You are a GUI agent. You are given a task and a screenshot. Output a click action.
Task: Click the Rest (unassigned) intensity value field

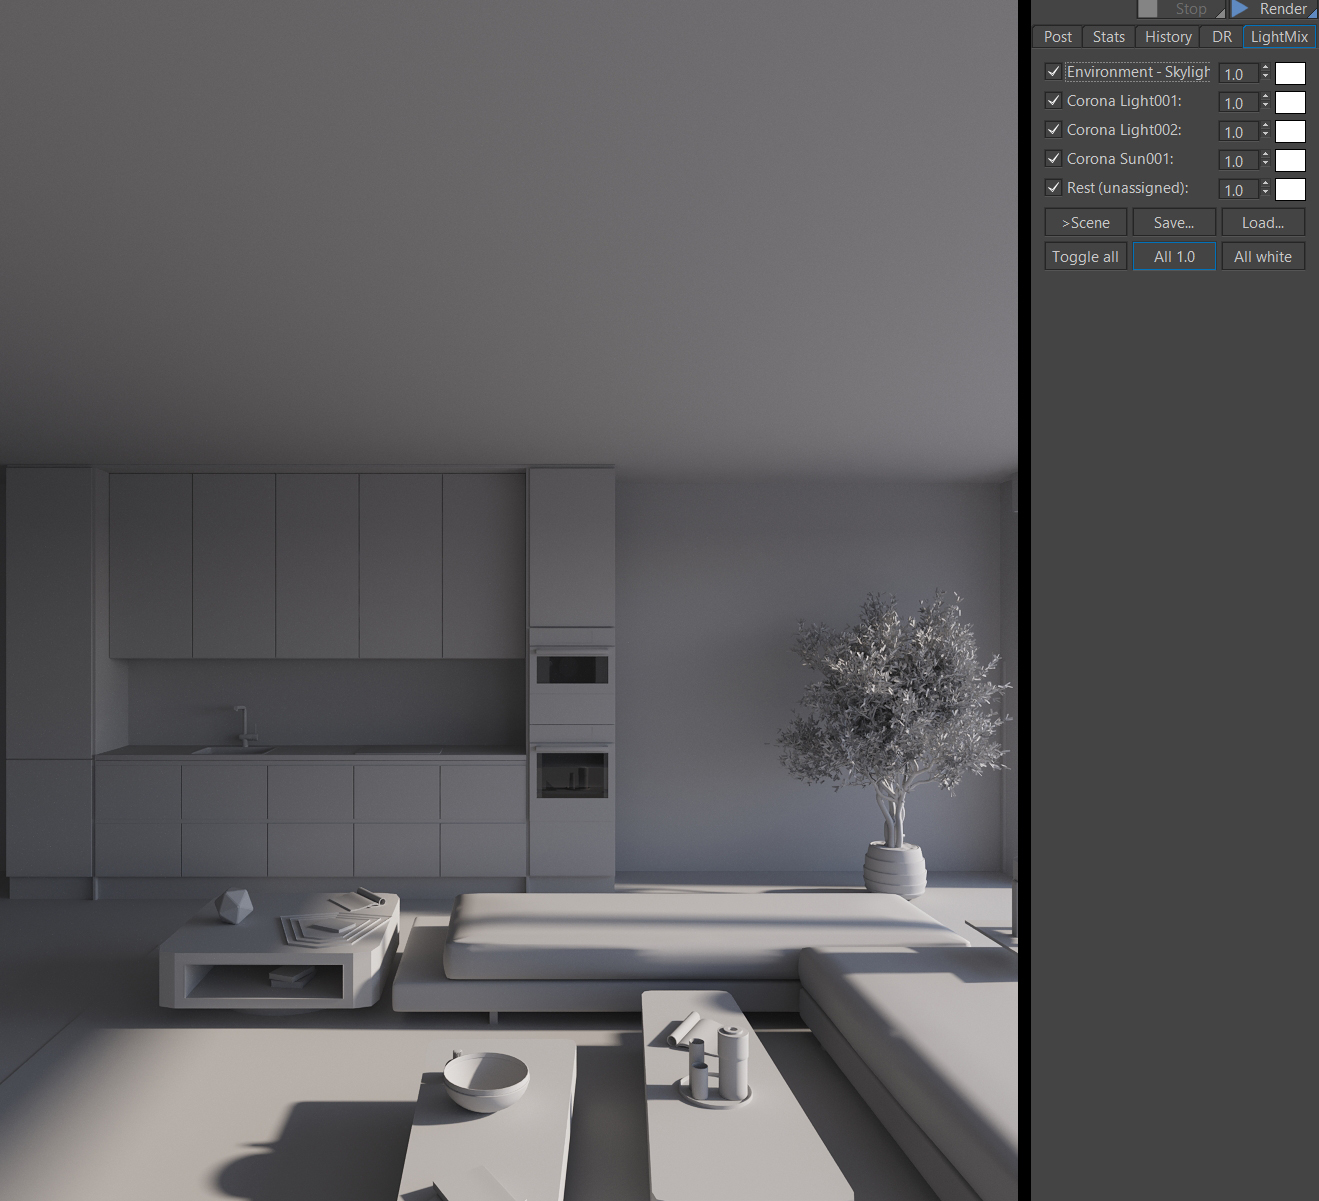(x=1238, y=190)
